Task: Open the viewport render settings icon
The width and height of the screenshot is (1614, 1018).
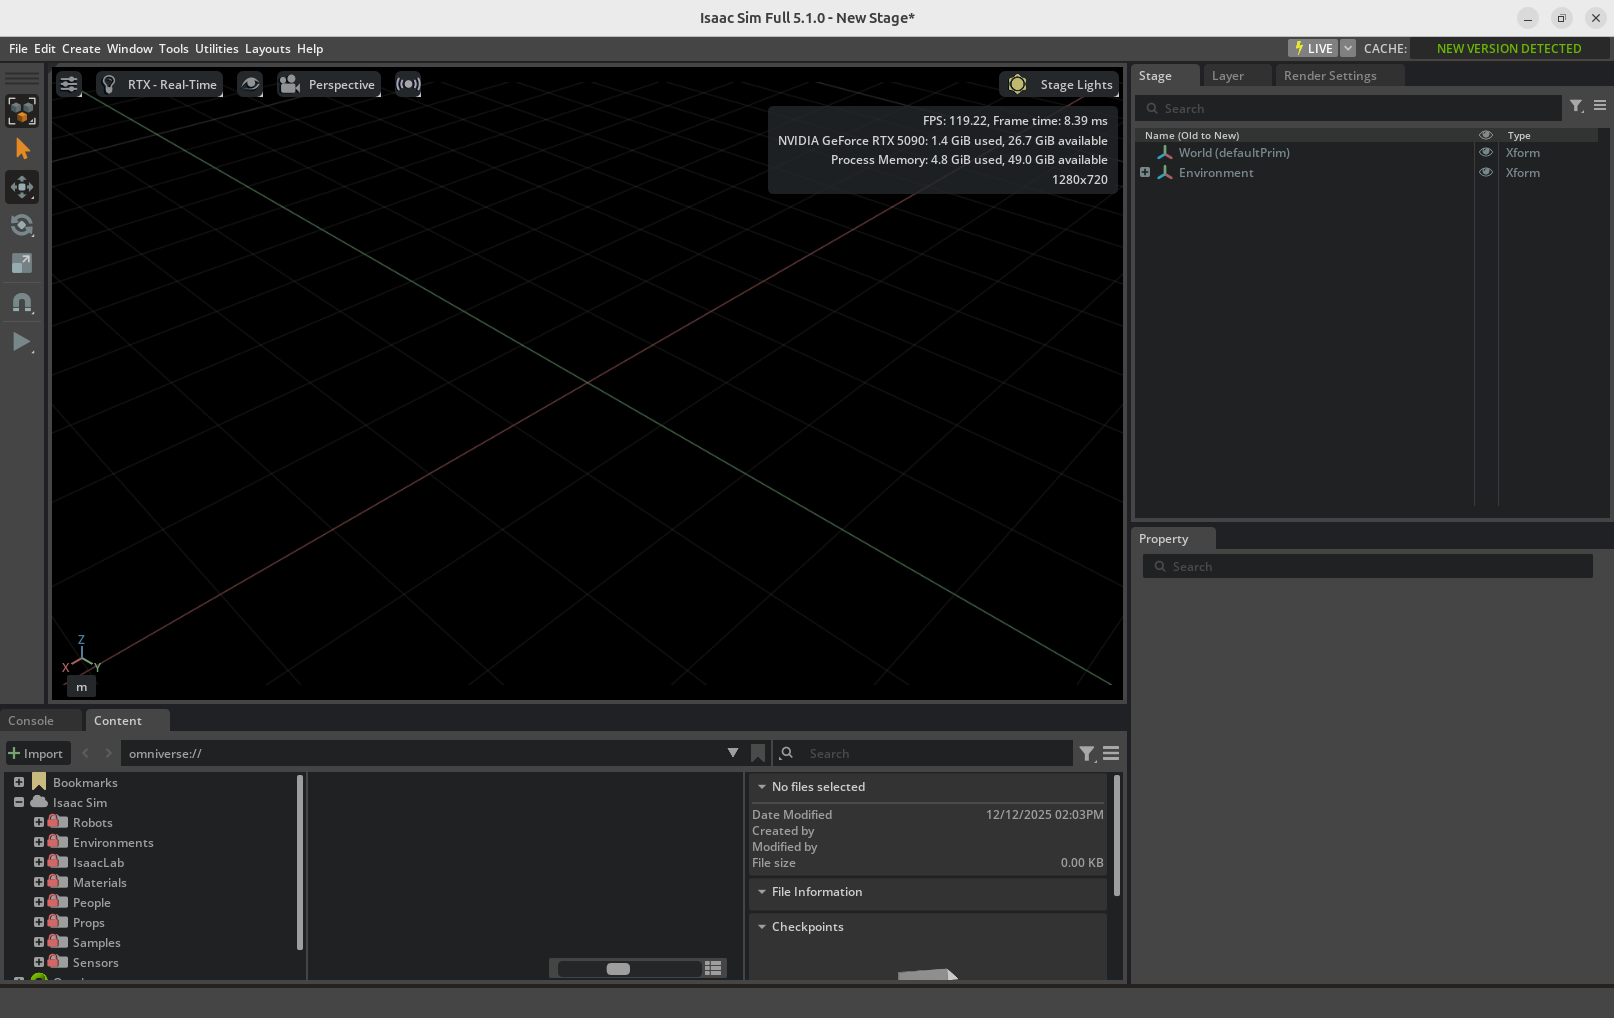Action: click(x=69, y=84)
